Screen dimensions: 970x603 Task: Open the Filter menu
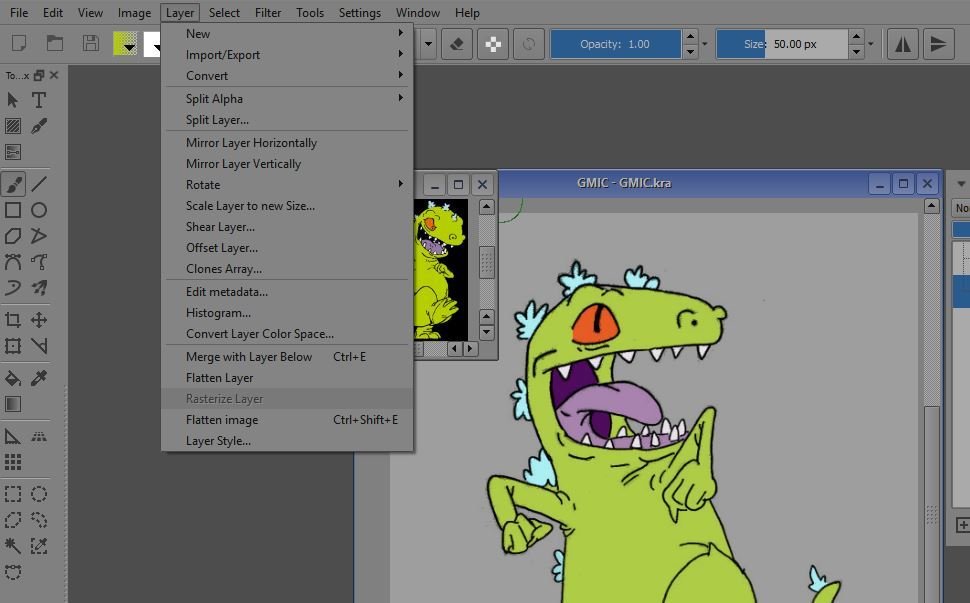tap(268, 12)
